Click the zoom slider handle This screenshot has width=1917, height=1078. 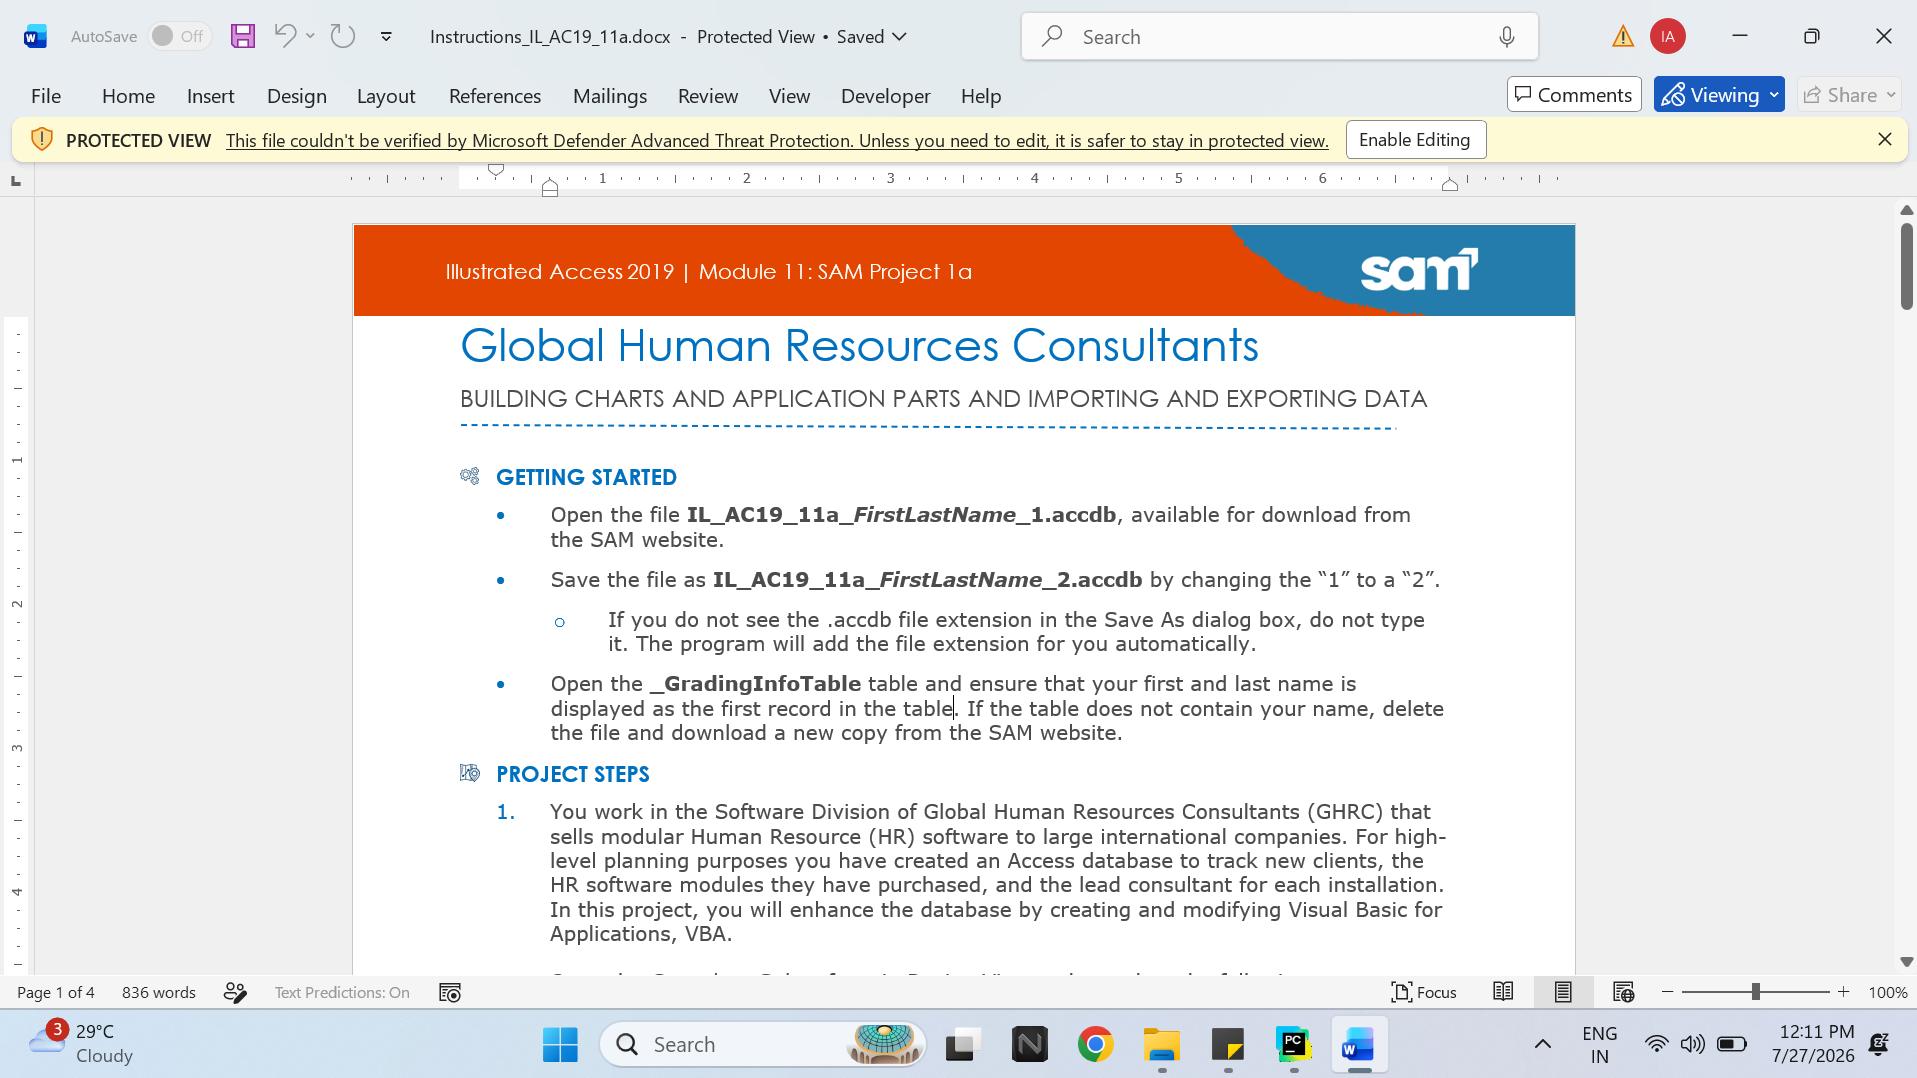click(1755, 992)
